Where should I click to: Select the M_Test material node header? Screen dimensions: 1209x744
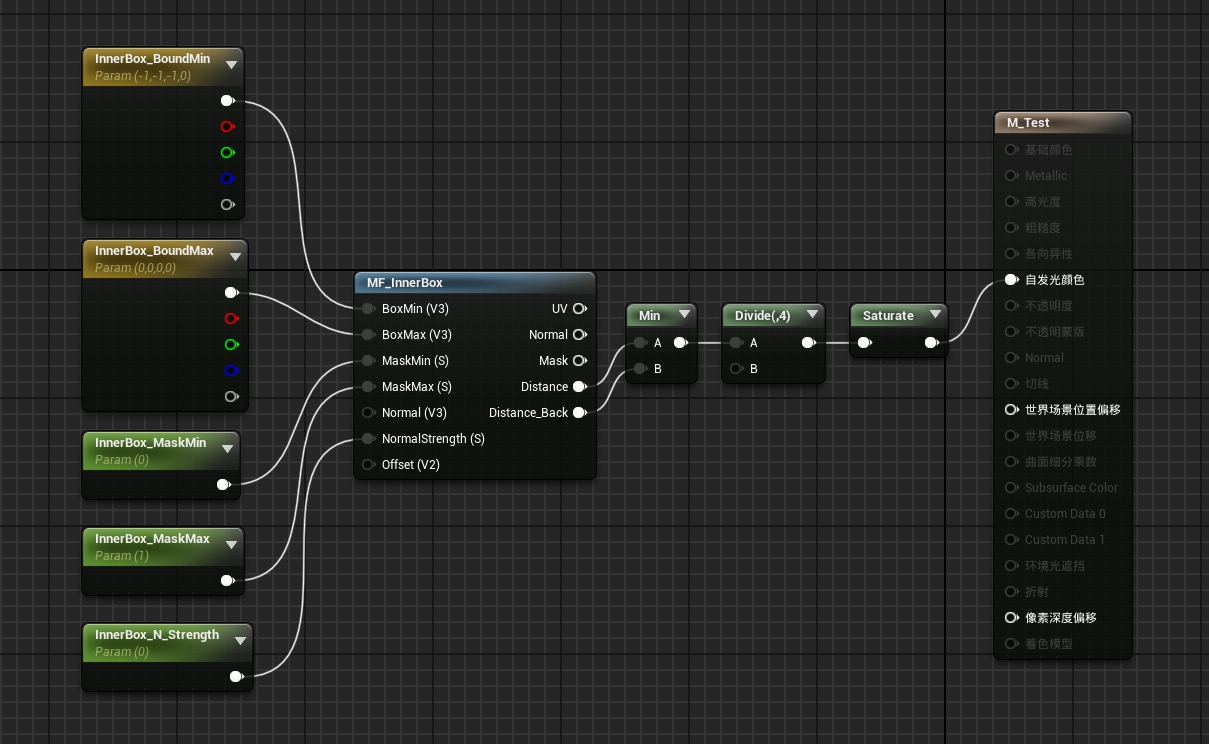click(x=1028, y=123)
